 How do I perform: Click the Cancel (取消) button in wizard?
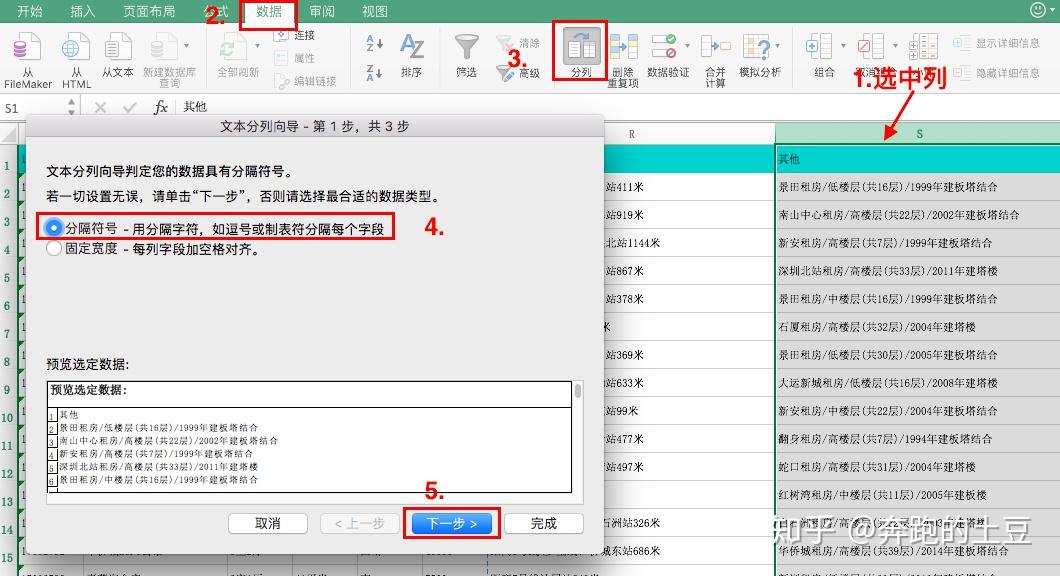(268, 523)
